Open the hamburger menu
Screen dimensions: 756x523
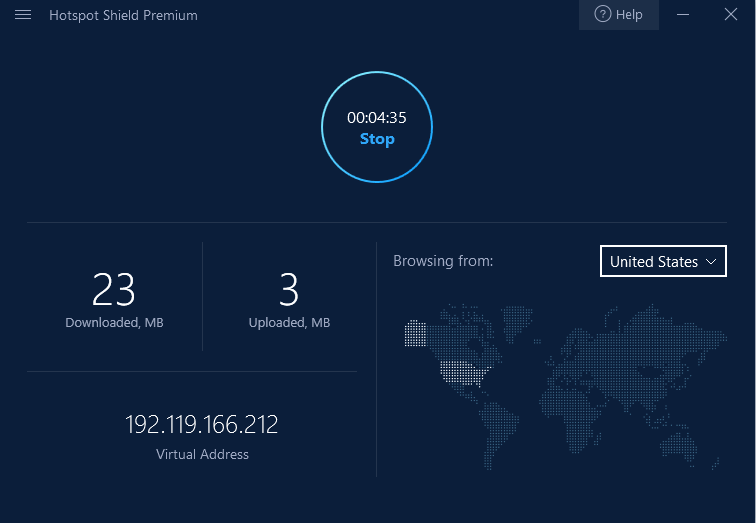click(23, 15)
